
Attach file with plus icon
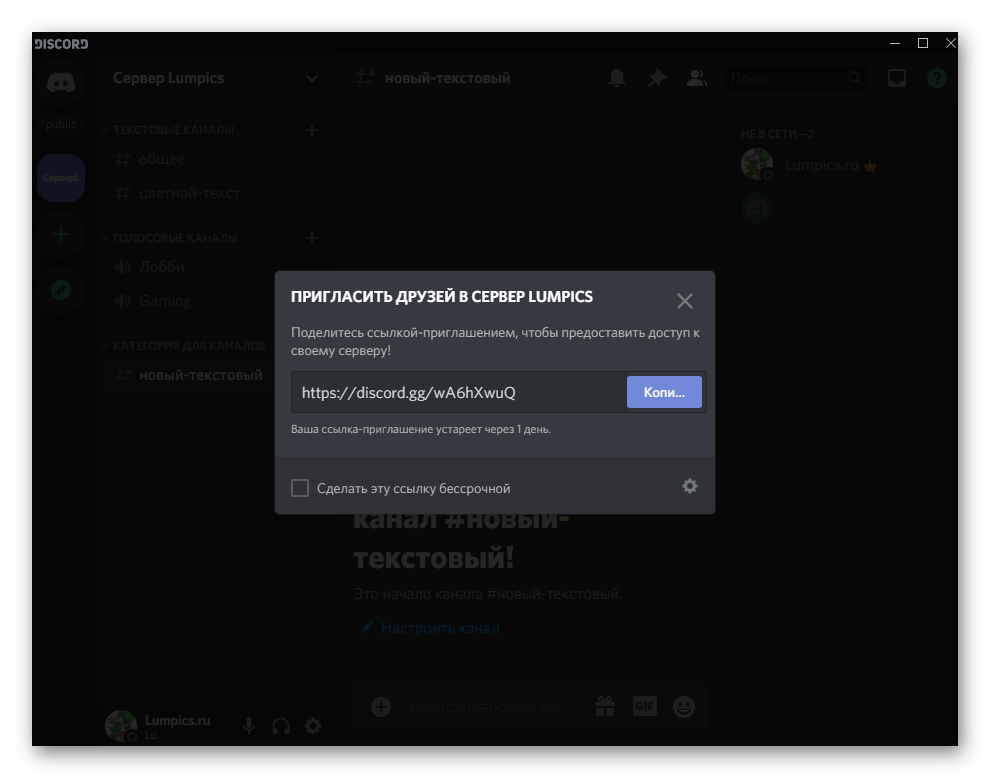[x=381, y=707]
